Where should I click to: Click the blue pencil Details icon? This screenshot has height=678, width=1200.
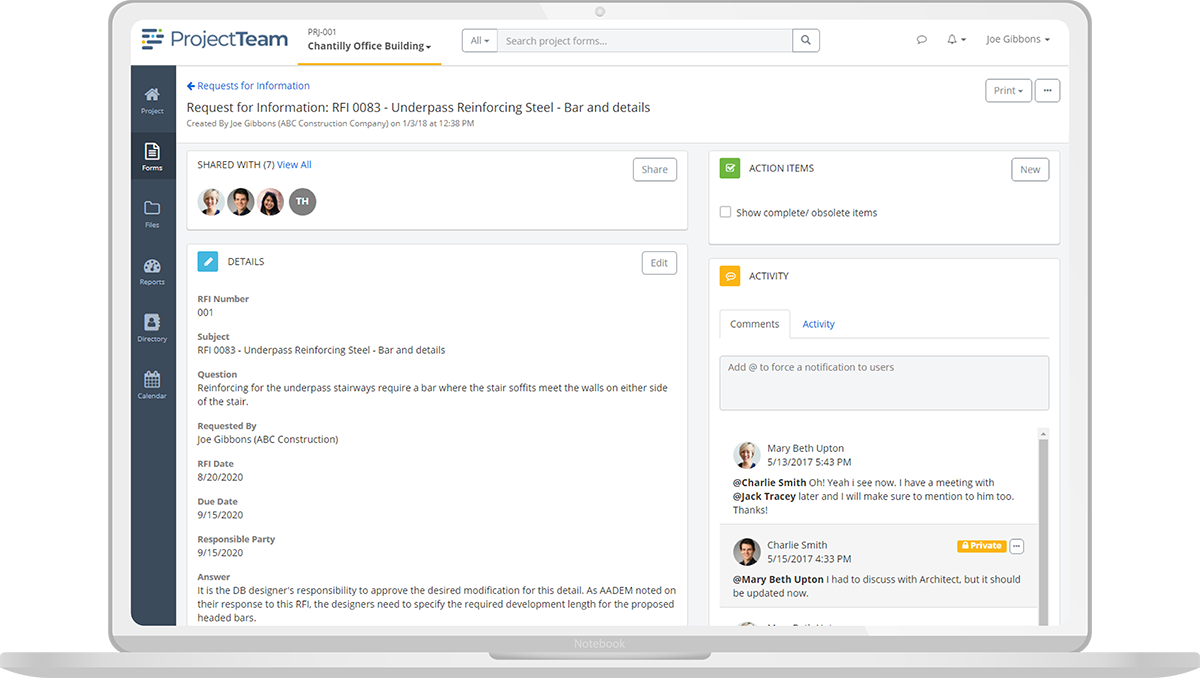click(x=208, y=262)
